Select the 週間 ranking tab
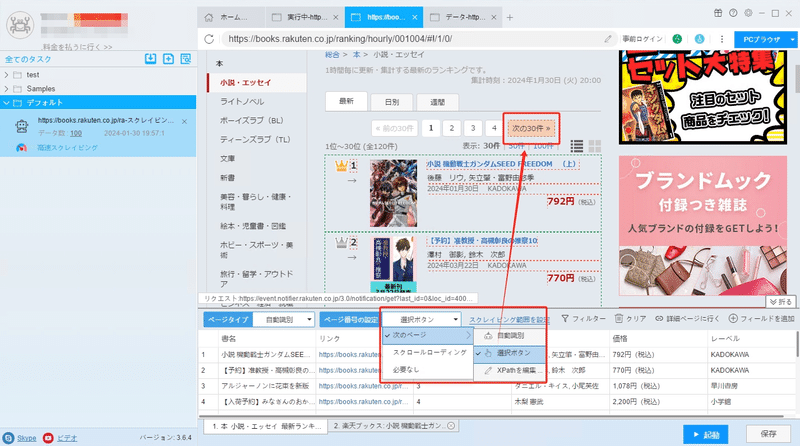 tap(437, 102)
